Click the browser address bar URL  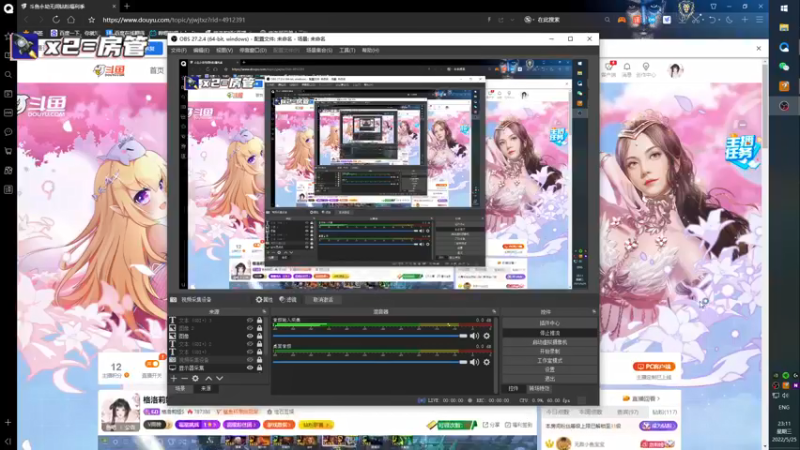173,20
